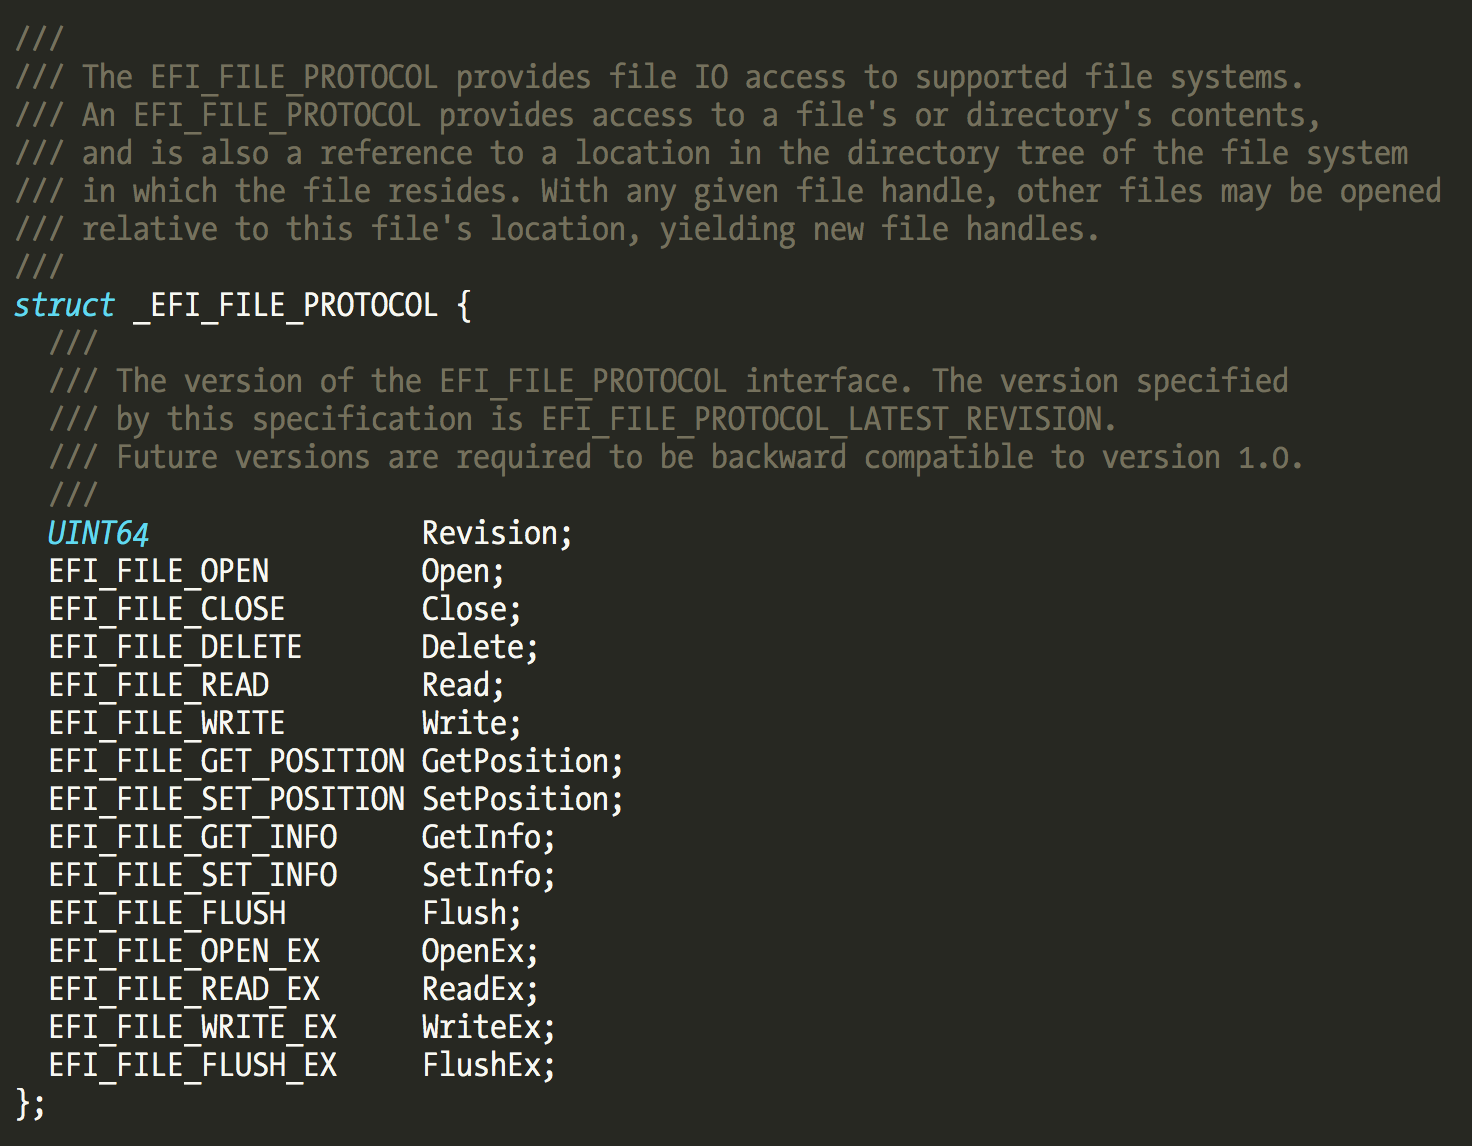The width and height of the screenshot is (1472, 1146).
Task: Select the EFI_FILE_OPEN type name
Action: pyautogui.click(x=159, y=571)
